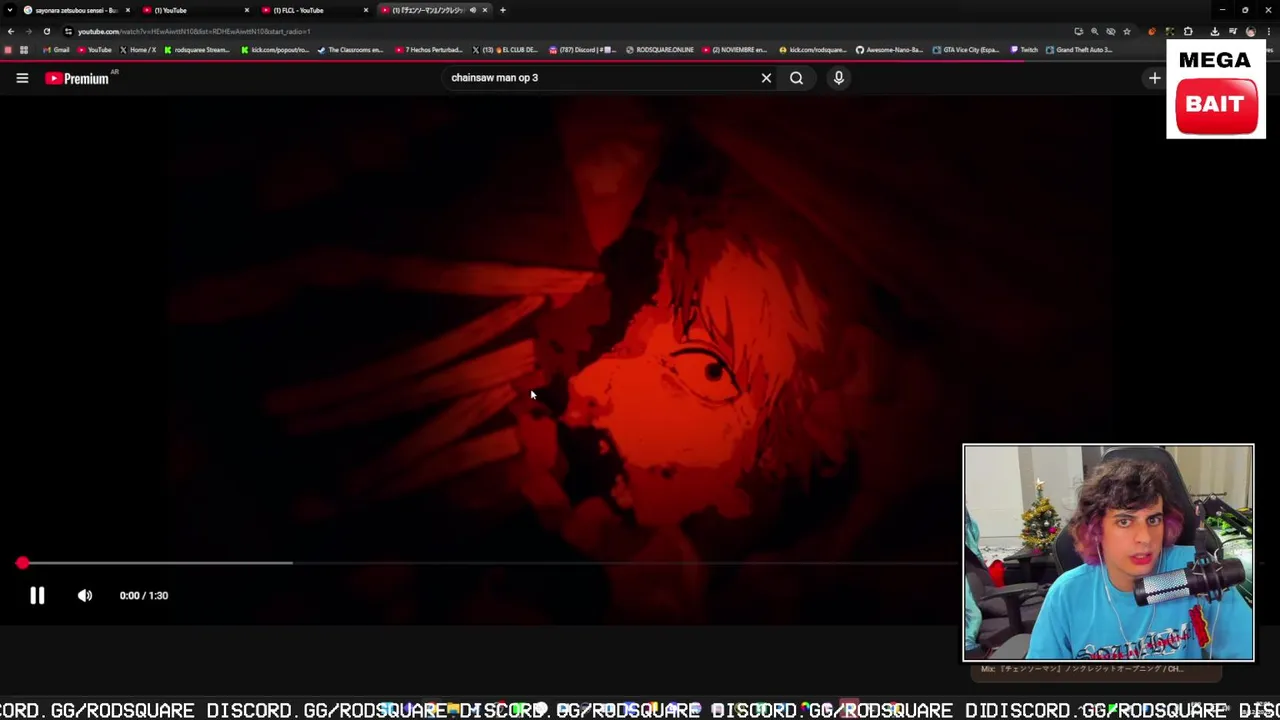1280x720 pixels.
Task: Open the cast/install screen icon
Action: [1078, 31]
